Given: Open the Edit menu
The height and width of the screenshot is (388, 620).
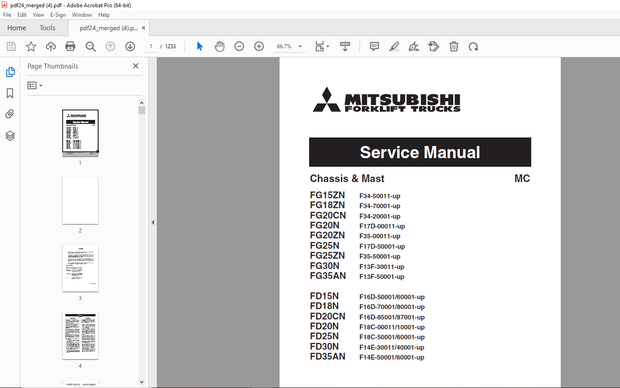Looking at the screenshot, I should pyautogui.click(x=22, y=15).
